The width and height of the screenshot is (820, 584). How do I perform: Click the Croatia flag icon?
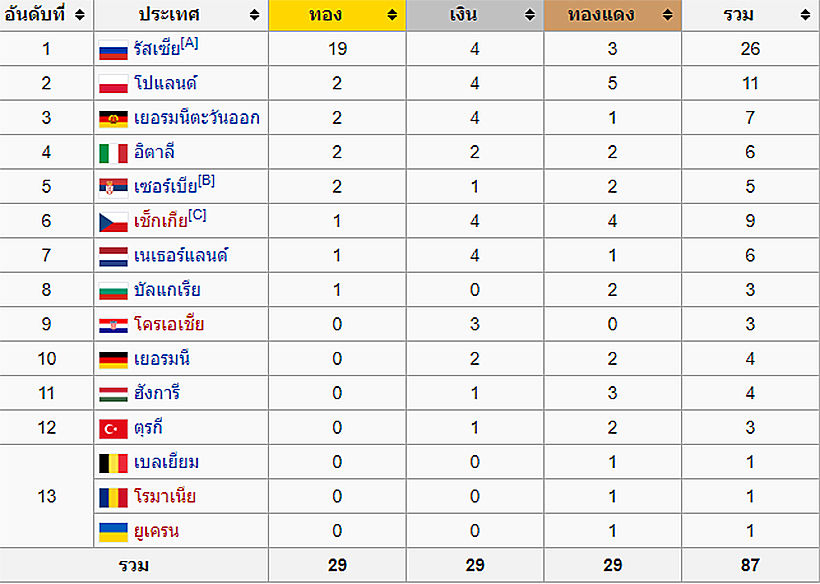[x=113, y=326]
